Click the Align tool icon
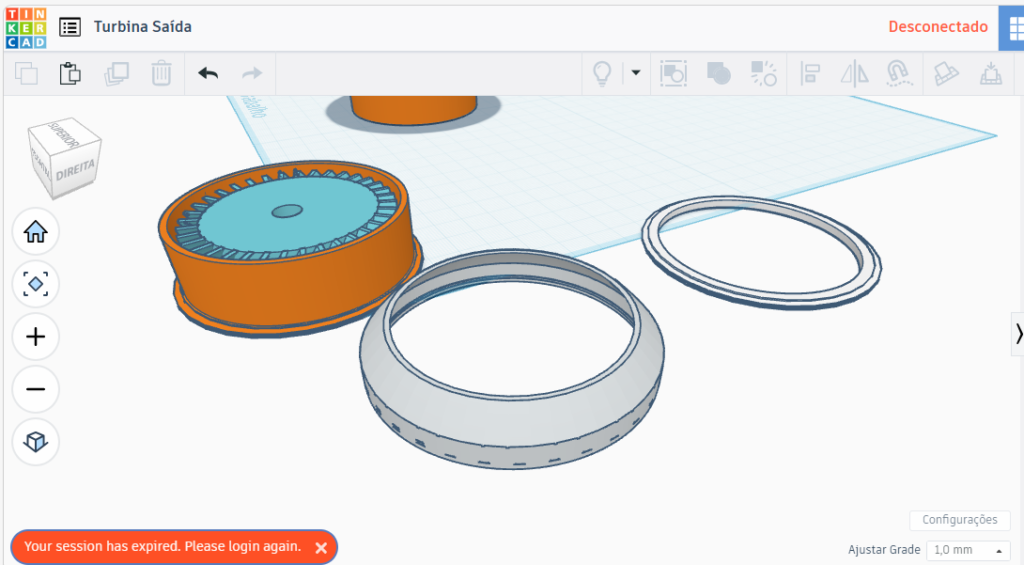 pyautogui.click(x=810, y=73)
